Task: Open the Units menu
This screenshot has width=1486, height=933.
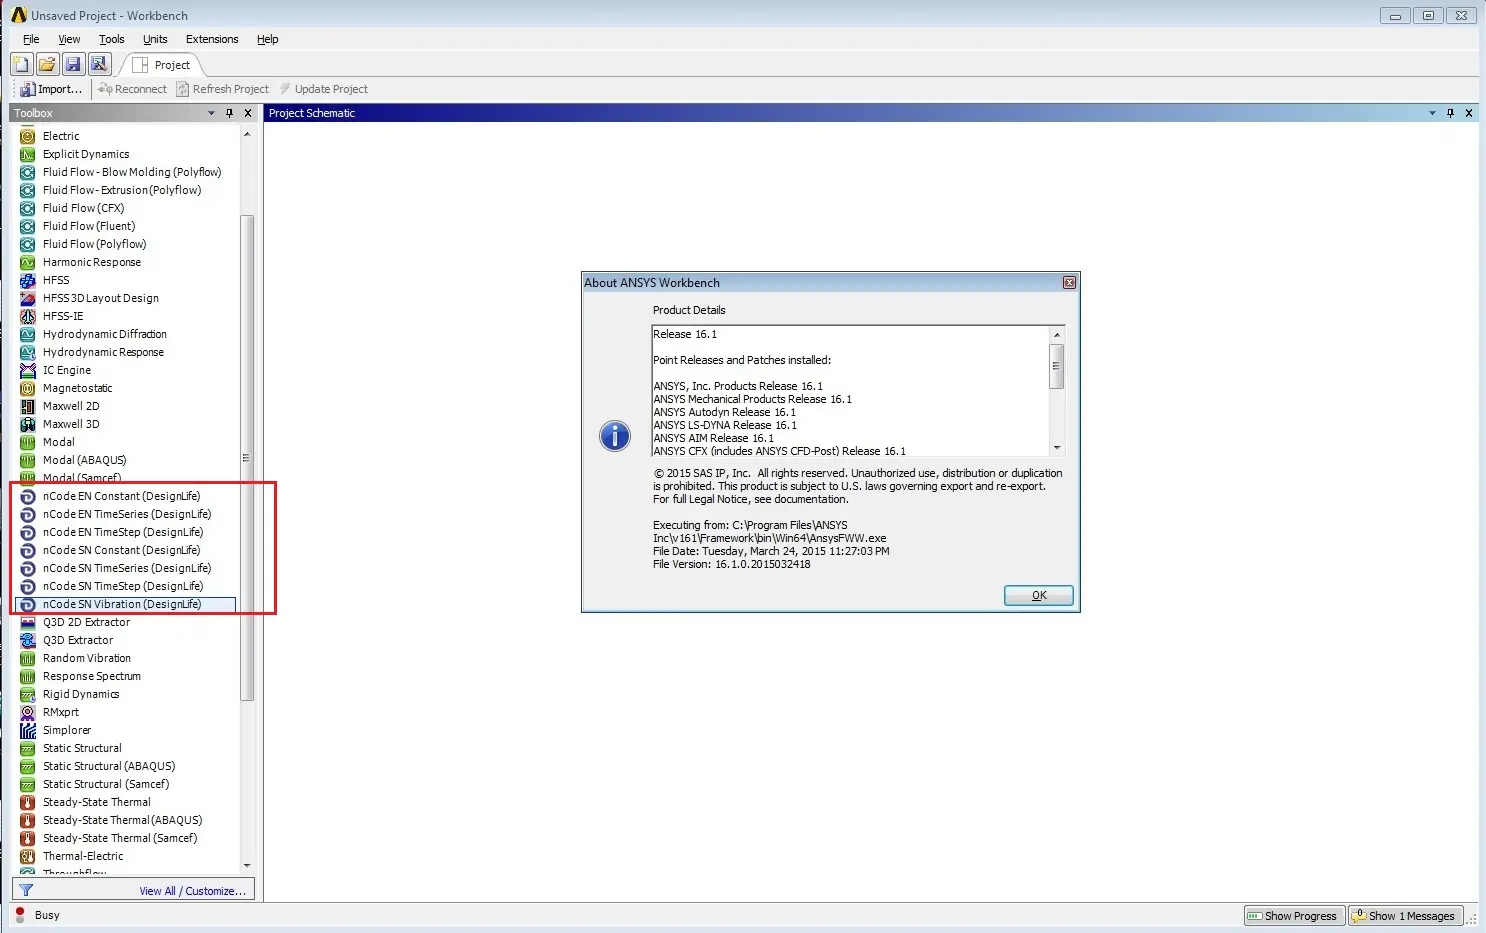Action: pos(155,39)
